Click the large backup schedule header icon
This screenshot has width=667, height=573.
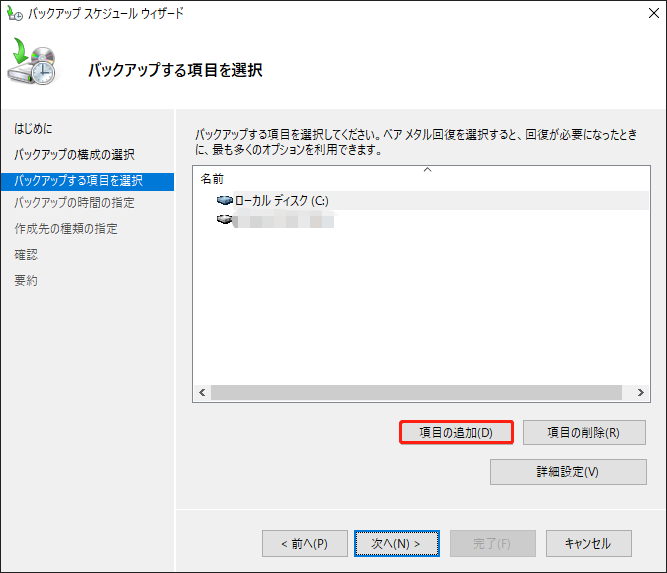coord(32,62)
